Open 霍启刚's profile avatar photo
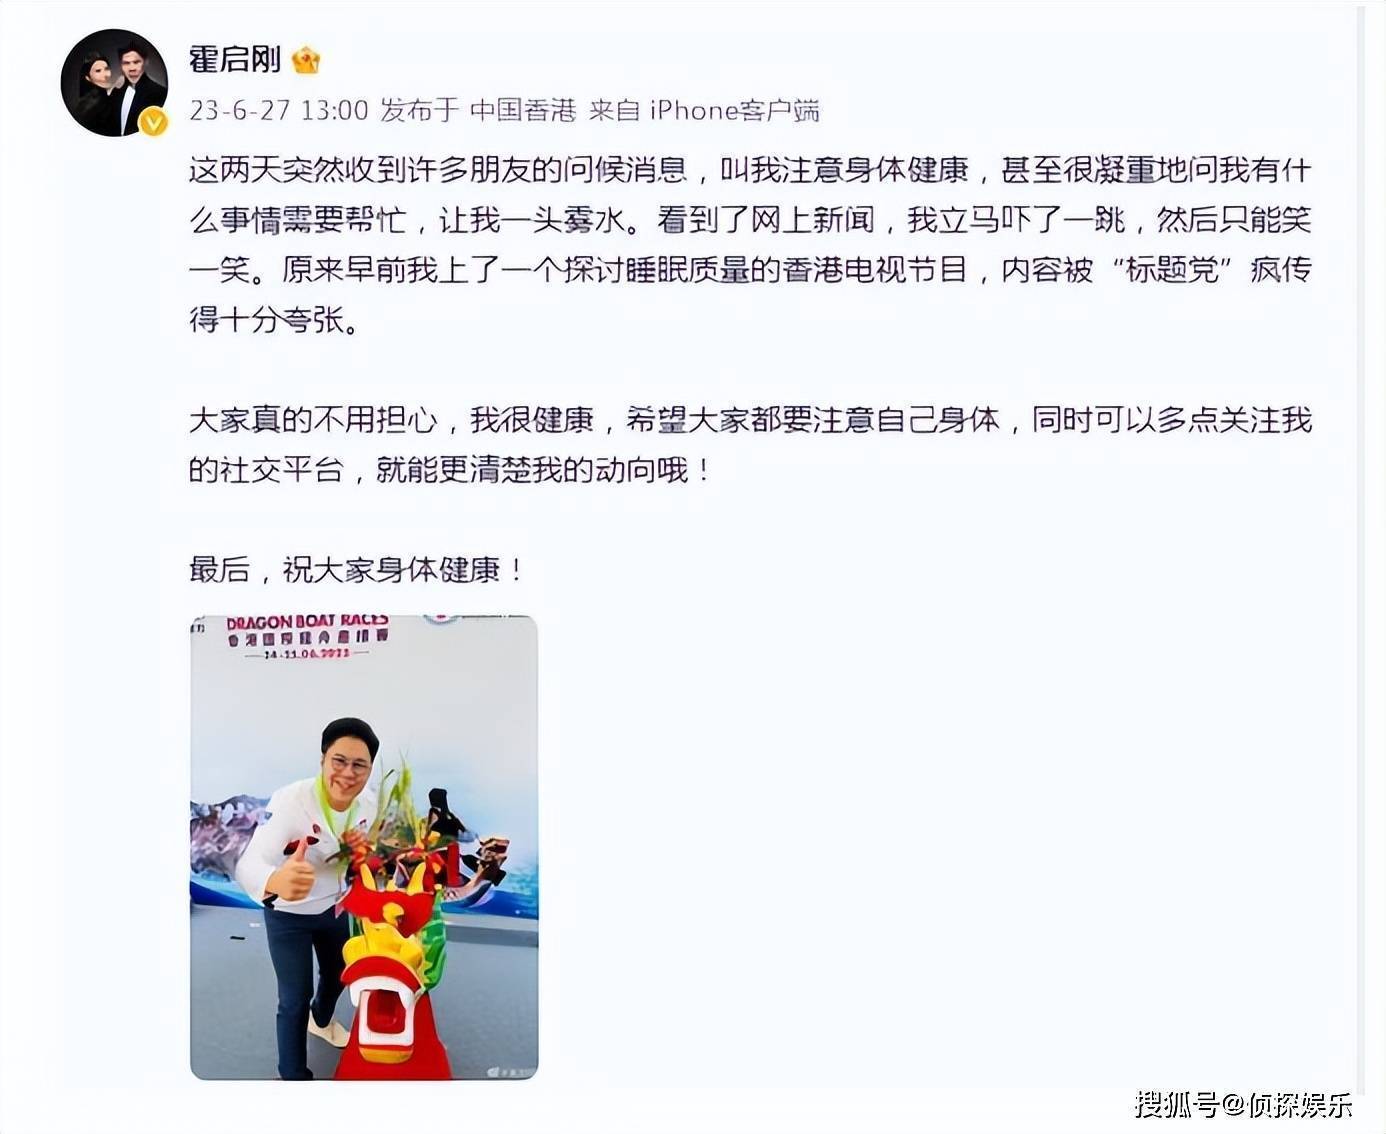Viewport: 1386px width, 1134px height. [114, 82]
